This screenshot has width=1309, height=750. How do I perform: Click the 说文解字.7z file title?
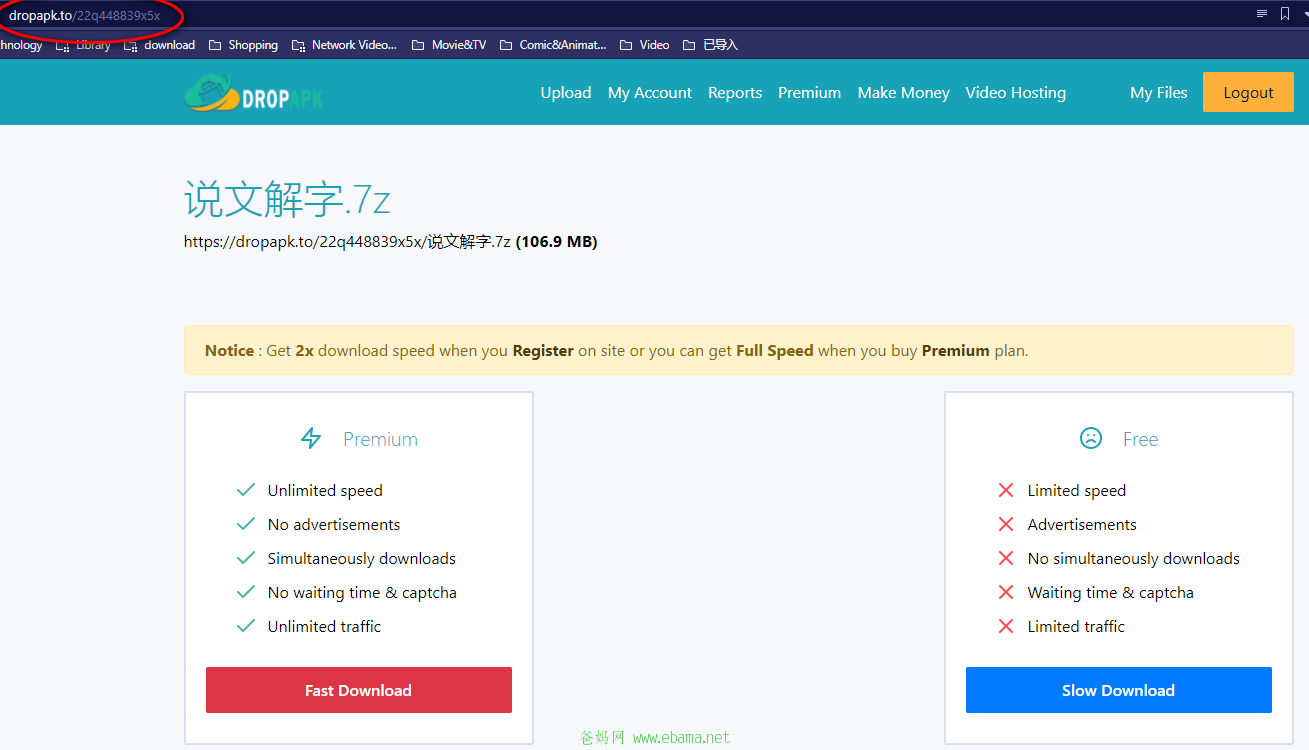tap(287, 200)
